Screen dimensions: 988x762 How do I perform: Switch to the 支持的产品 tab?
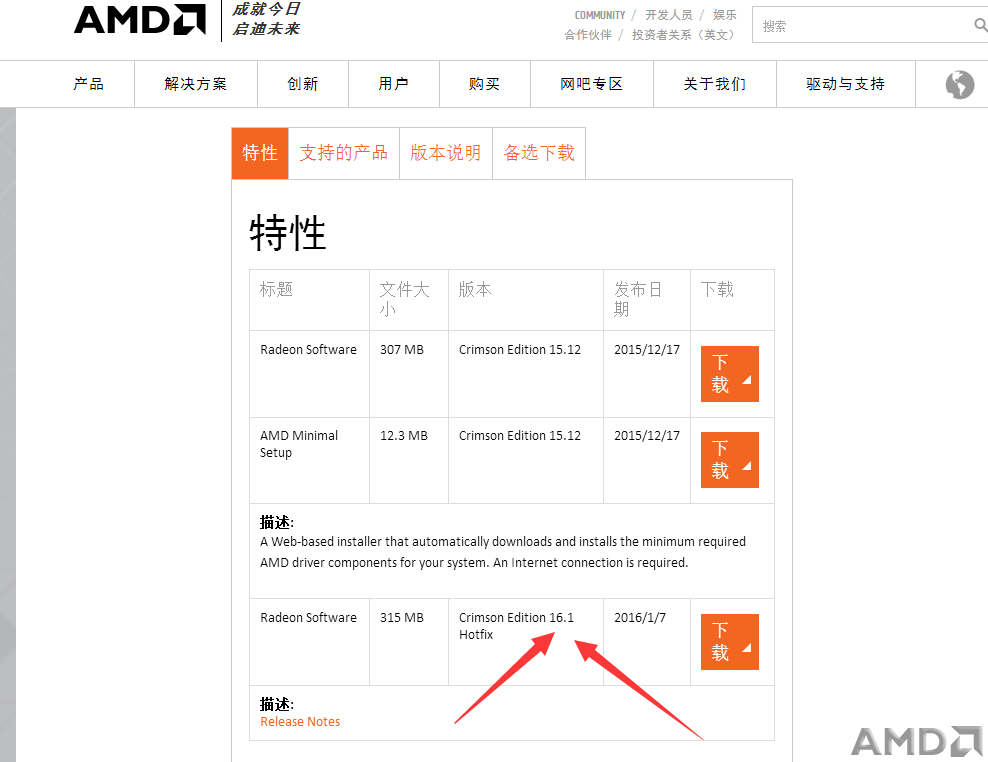point(343,153)
